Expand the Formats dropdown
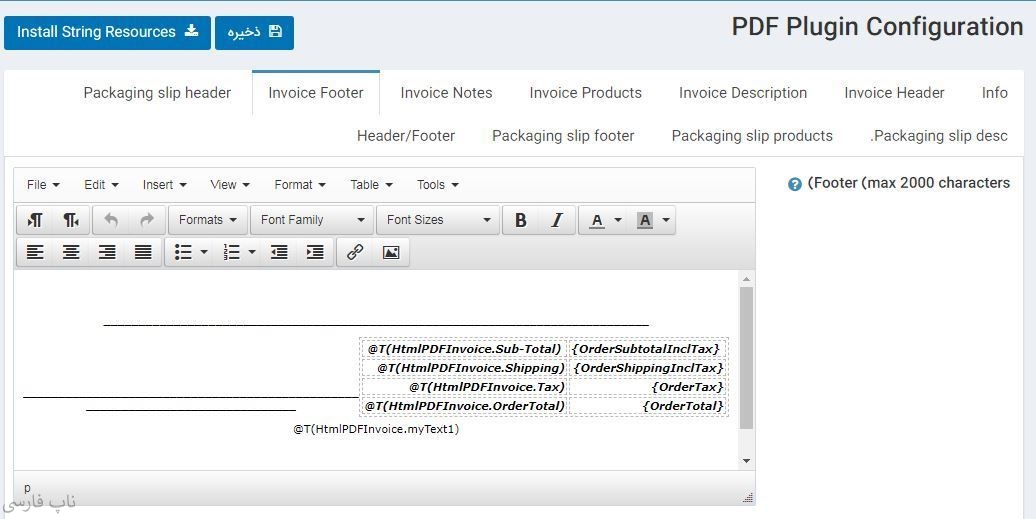The image size is (1036, 519). 208,220
